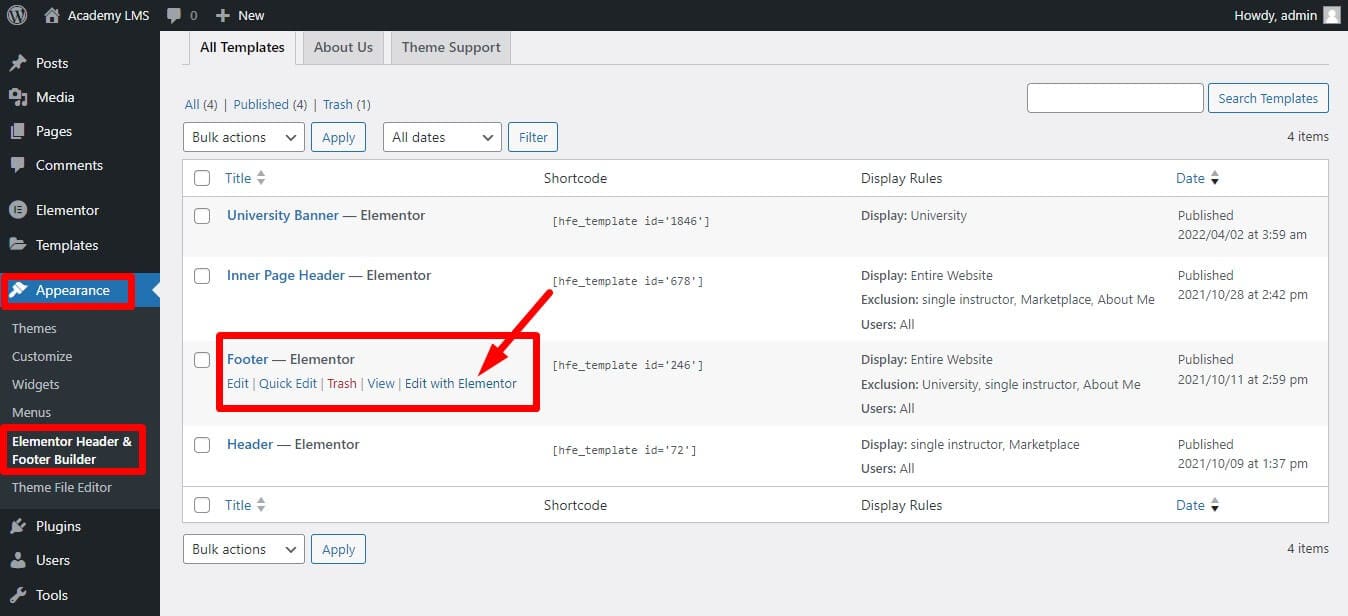Click the Posts pin icon in sidebar
The image size is (1348, 616).
point(18,63)
